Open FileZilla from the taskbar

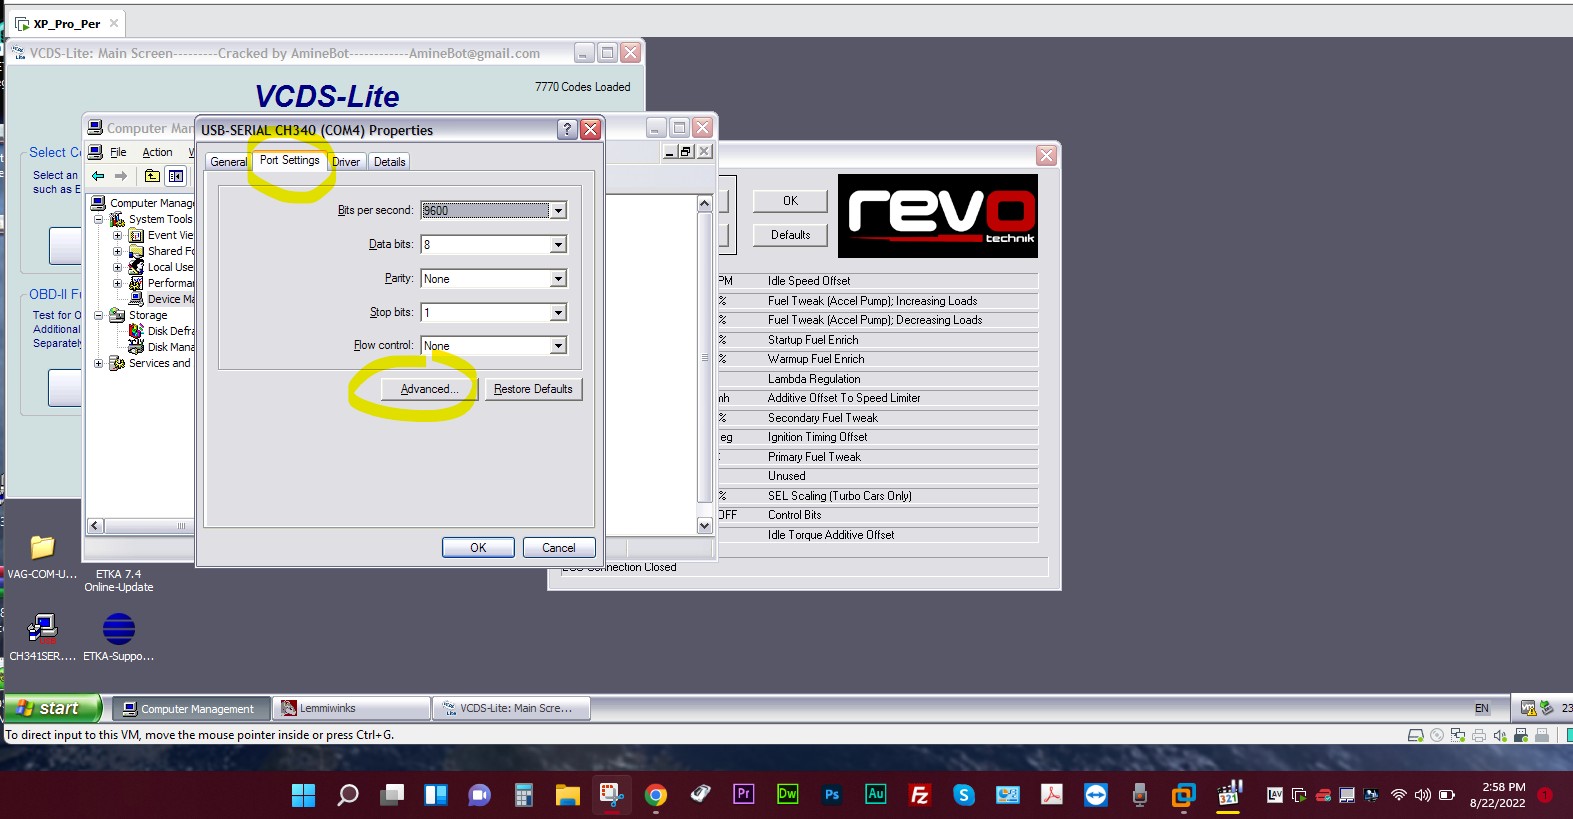920,795
